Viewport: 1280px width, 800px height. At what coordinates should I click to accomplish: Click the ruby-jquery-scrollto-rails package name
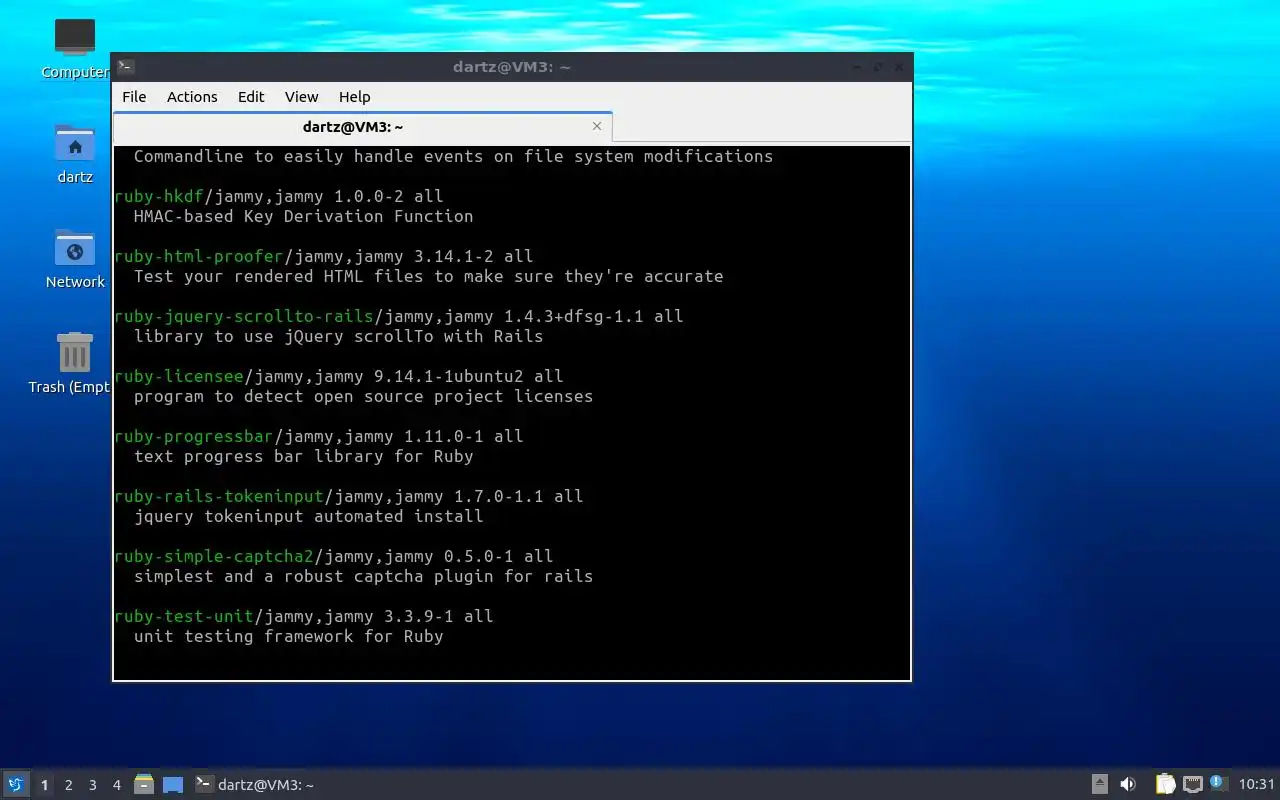[244, 316]
